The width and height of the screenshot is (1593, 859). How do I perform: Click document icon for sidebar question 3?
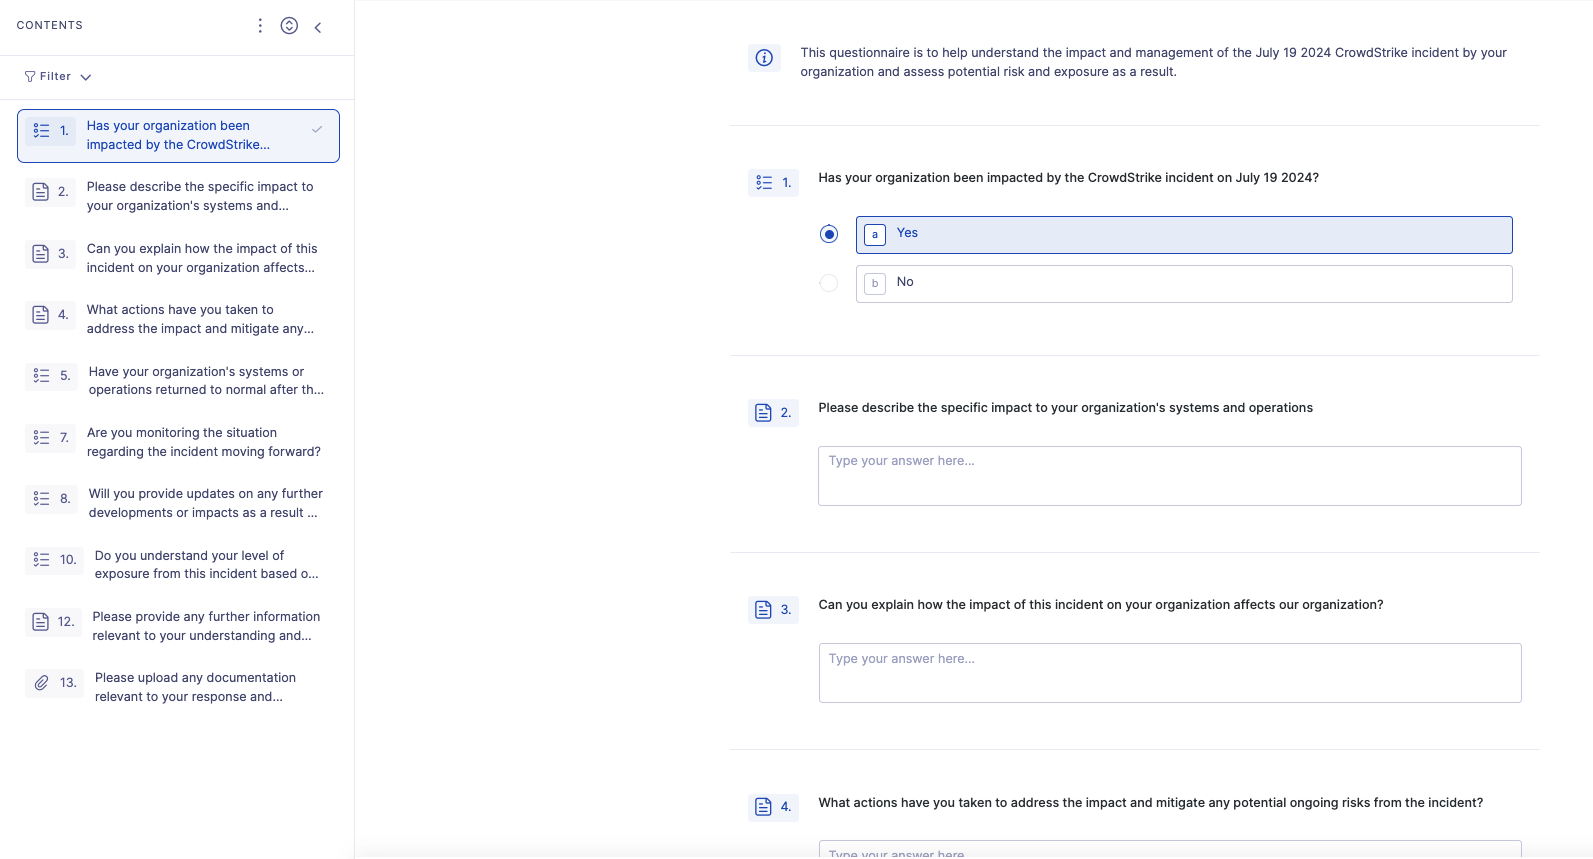point(41,254)
